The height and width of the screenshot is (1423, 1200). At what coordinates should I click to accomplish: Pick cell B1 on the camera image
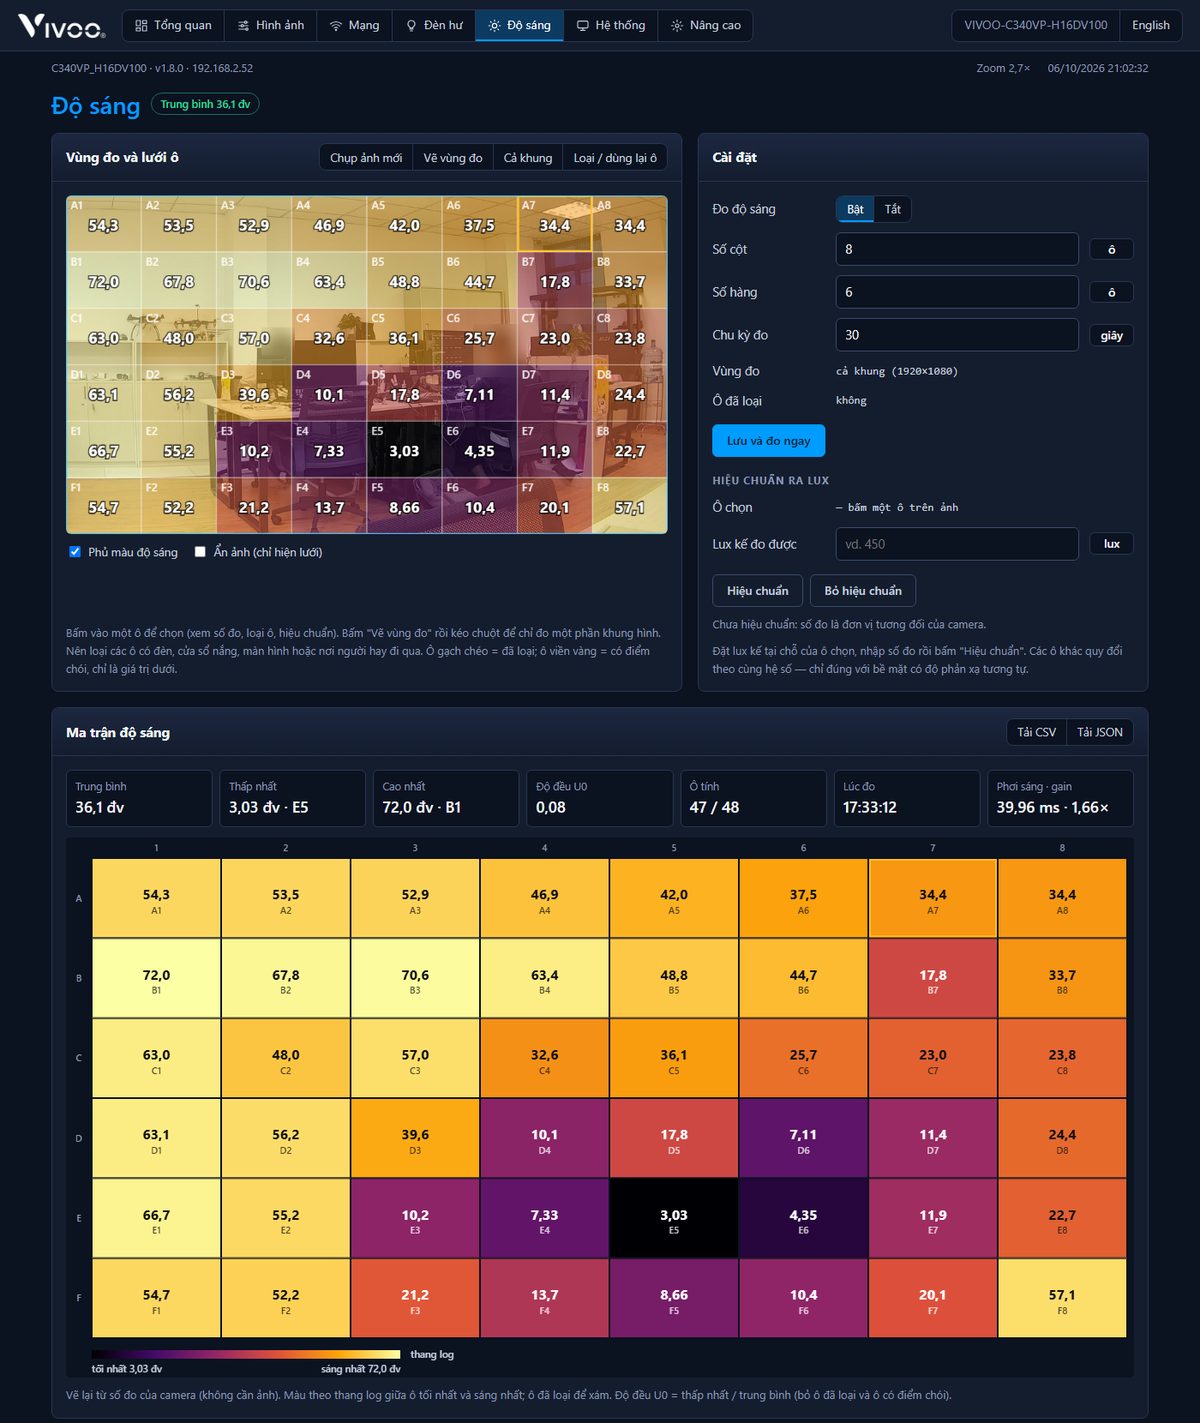click(x=104, y=280)
